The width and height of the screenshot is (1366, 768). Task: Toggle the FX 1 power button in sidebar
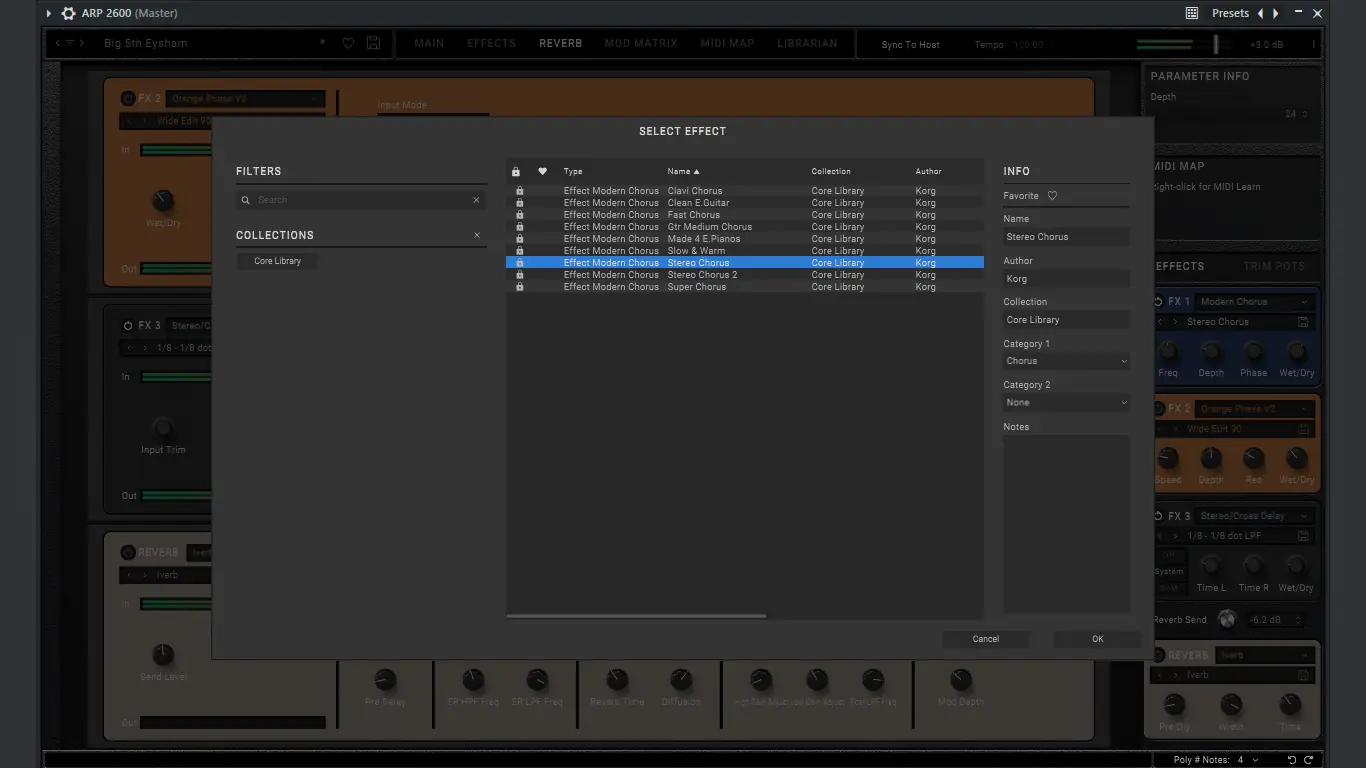1158,301
